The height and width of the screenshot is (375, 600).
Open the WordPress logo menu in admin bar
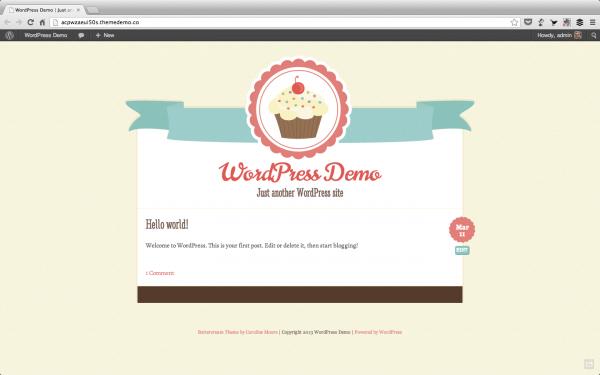coord(10,35)
